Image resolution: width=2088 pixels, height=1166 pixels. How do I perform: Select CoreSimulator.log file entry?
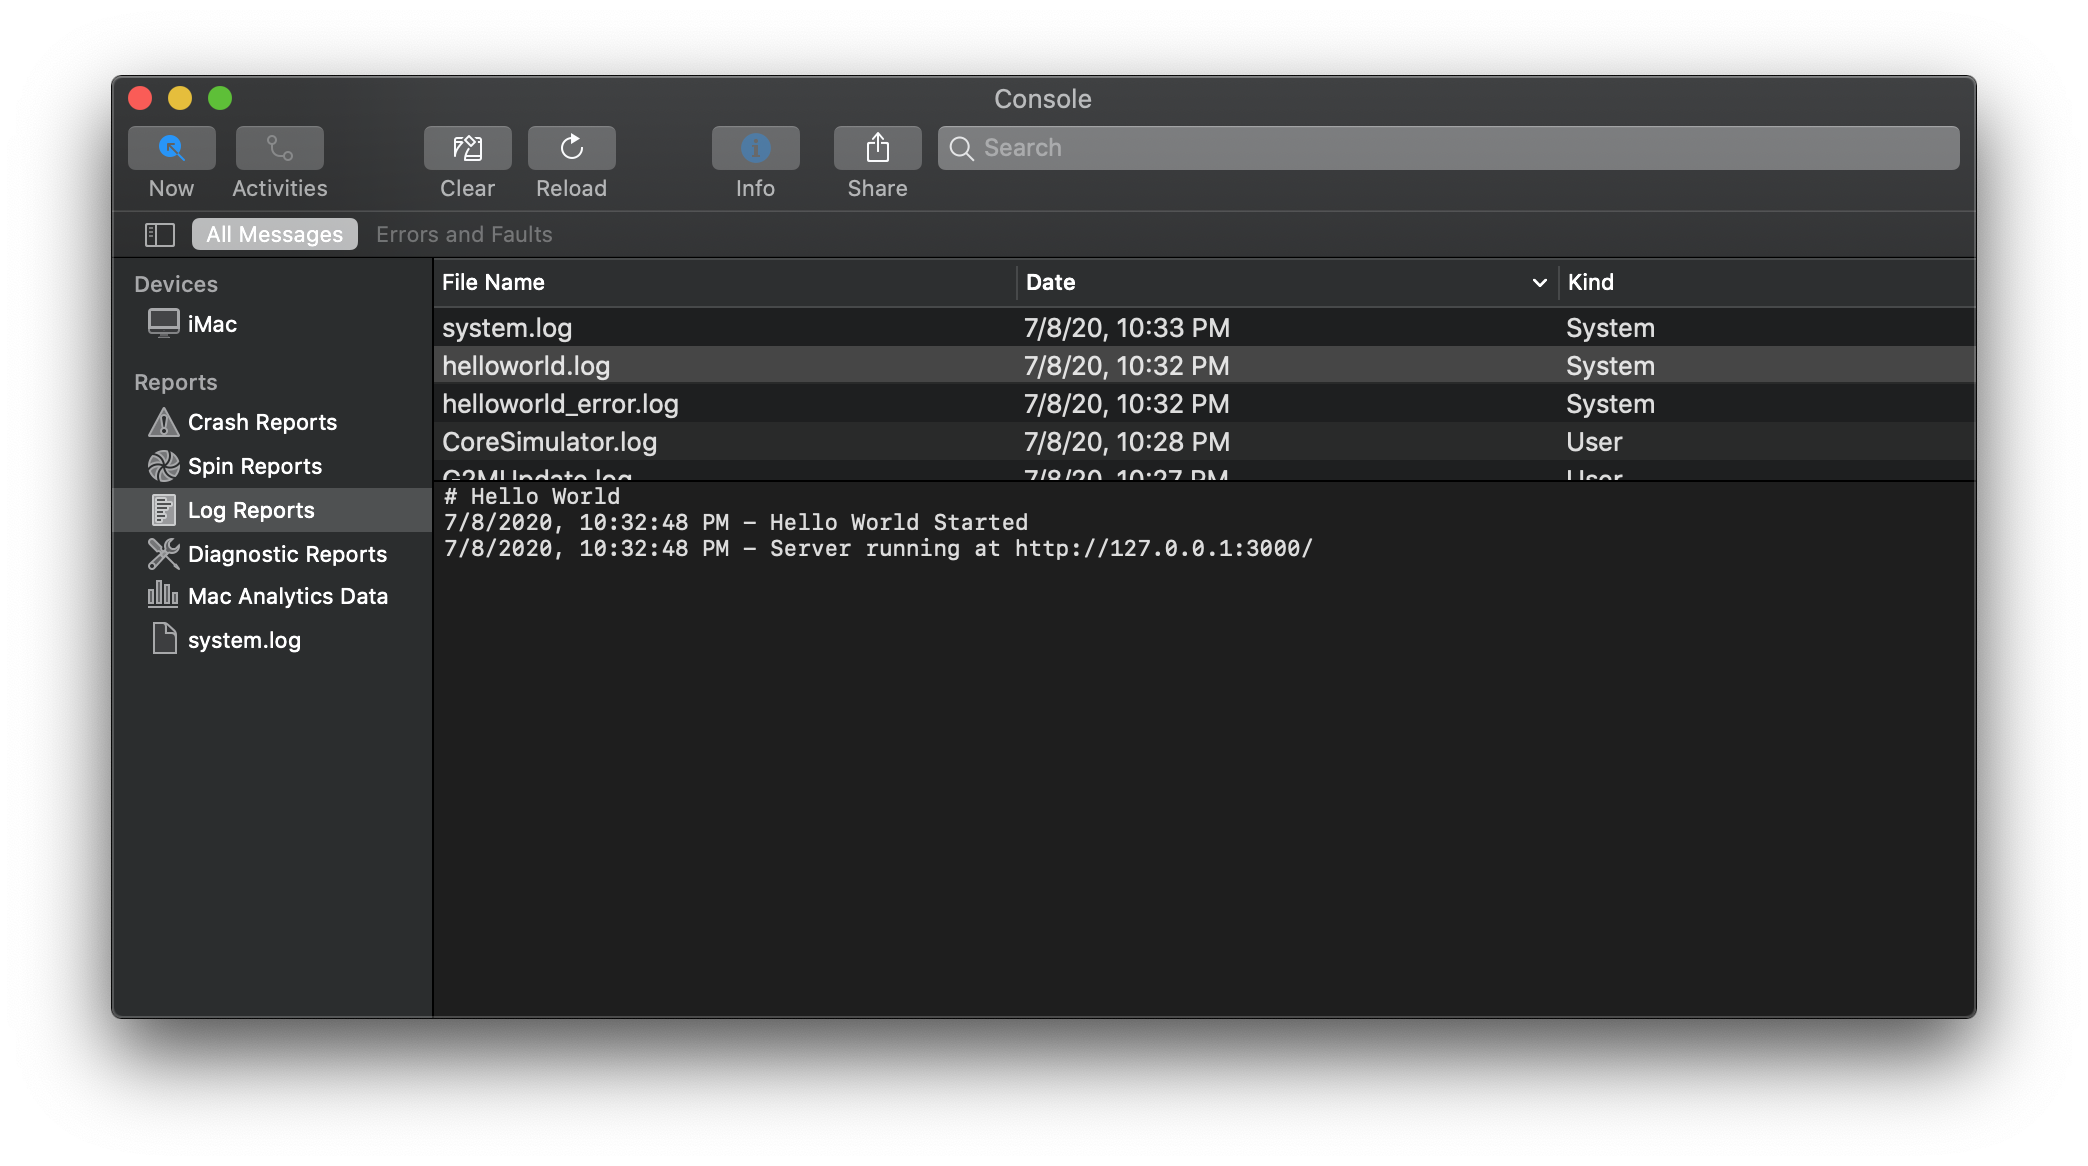tap(551, 442)
